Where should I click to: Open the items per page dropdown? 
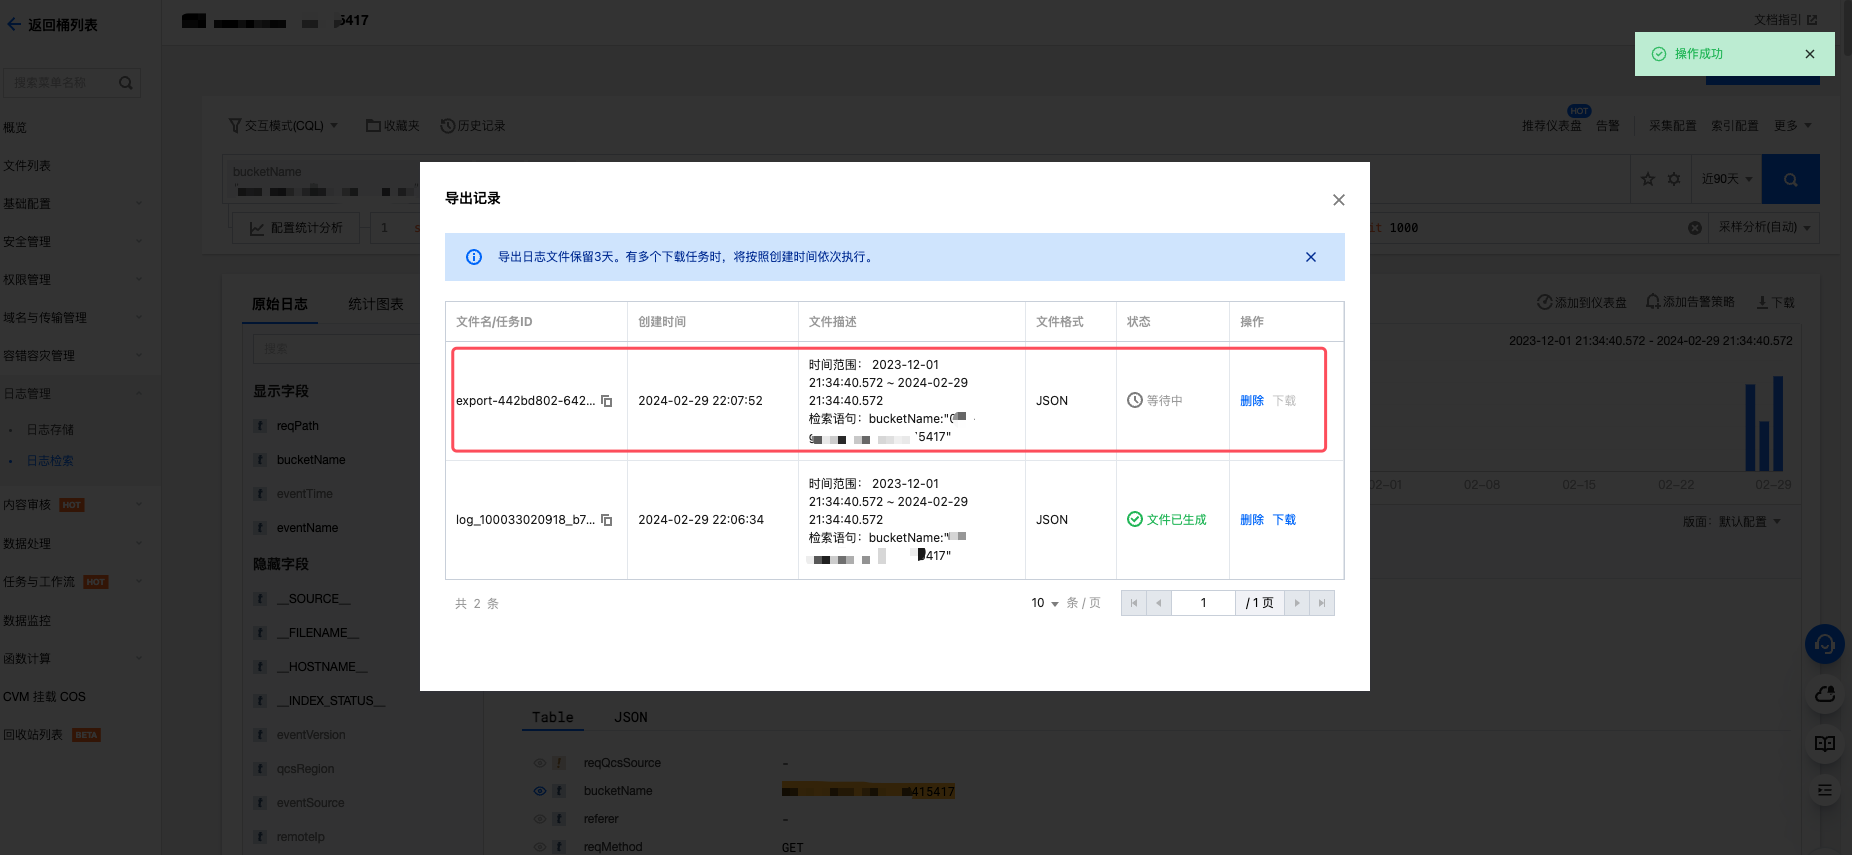(1045, 603)
